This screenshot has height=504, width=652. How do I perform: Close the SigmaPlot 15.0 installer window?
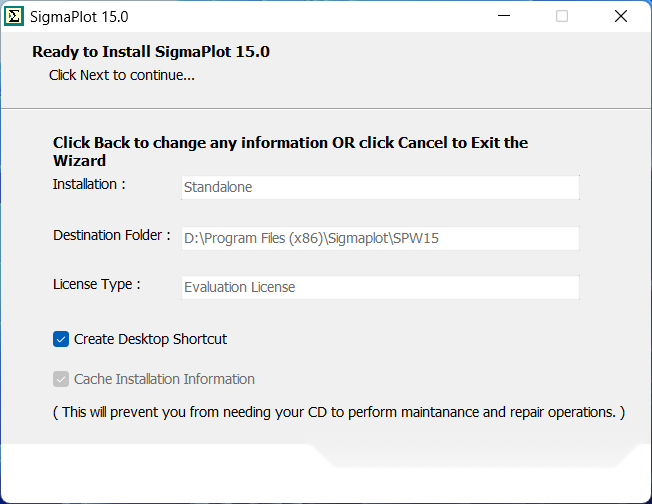pyautogui.click(x=621, y=16)
